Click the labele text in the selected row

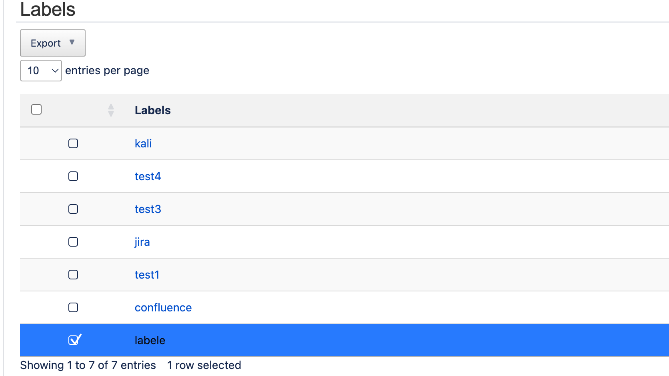(150, 341)
